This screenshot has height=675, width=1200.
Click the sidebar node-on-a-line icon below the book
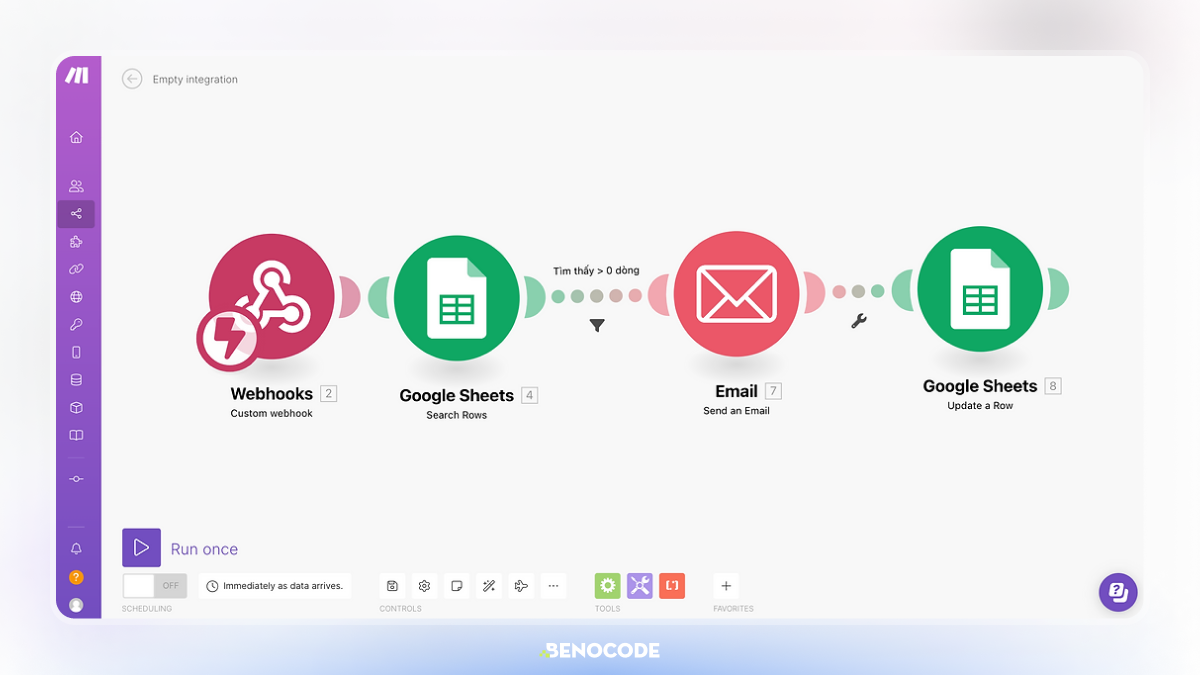tap(76, 479)
